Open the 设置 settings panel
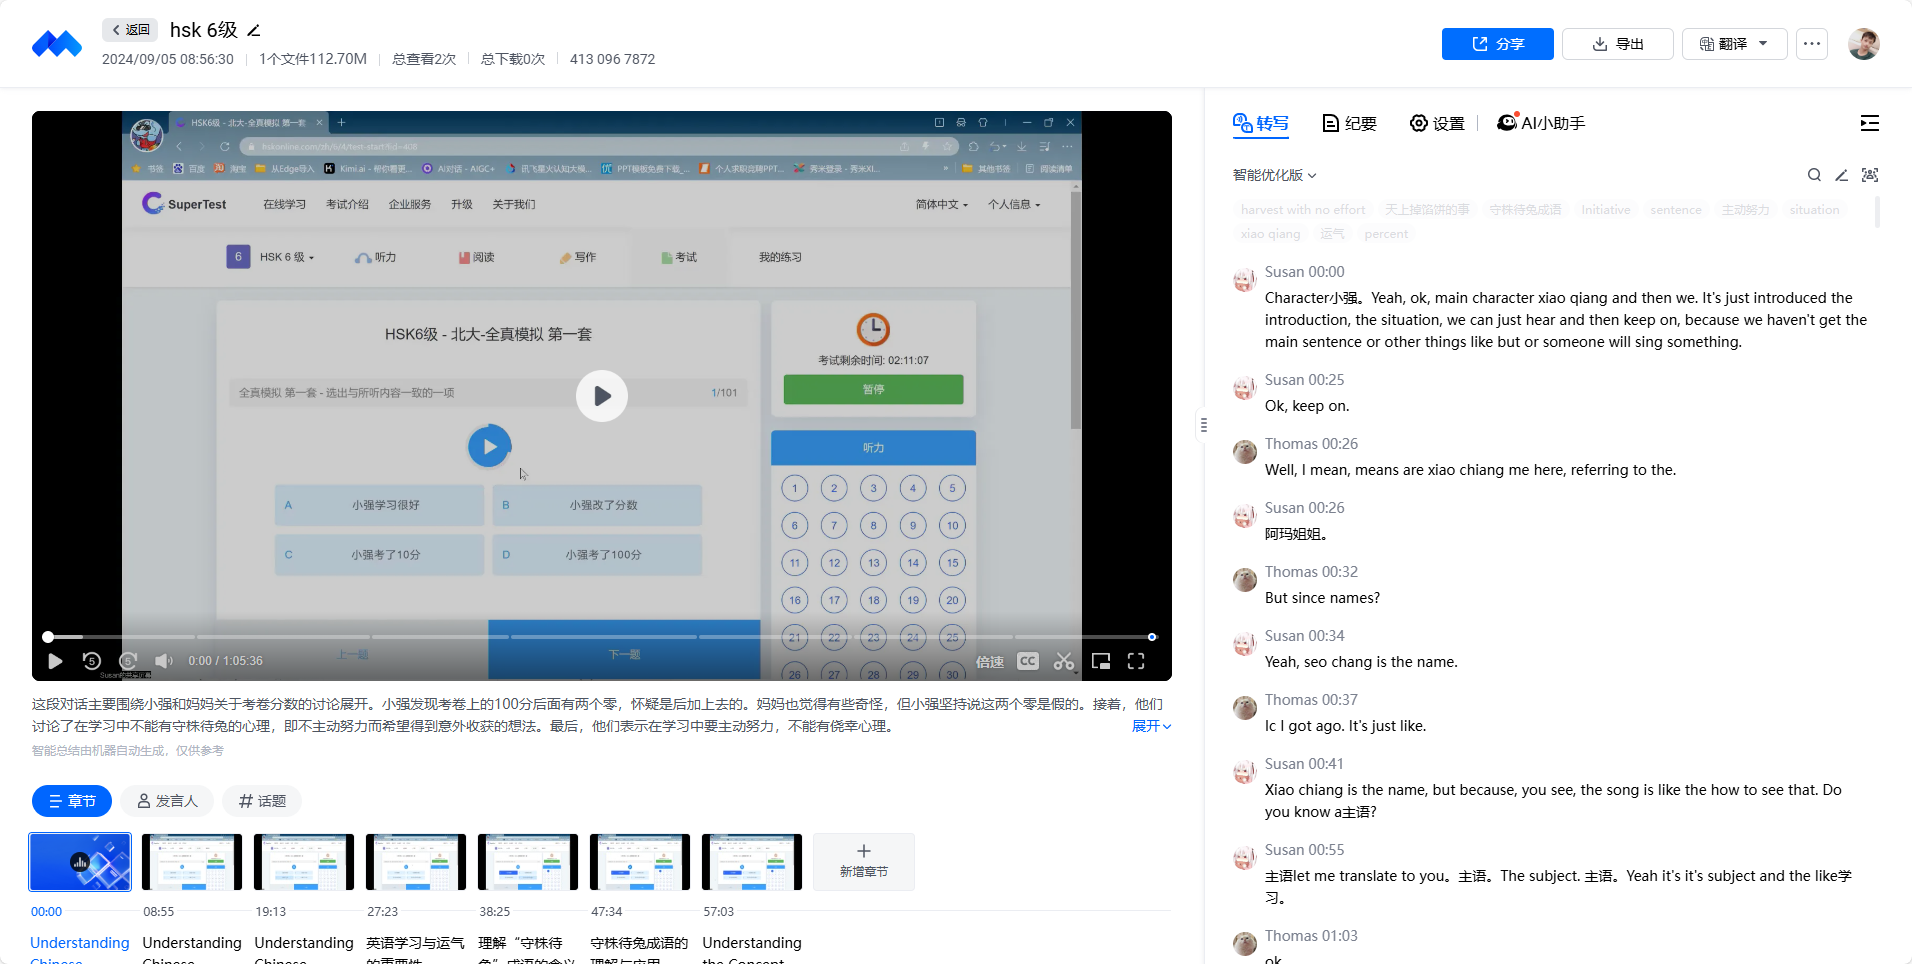 click(x=1437, y=123)
